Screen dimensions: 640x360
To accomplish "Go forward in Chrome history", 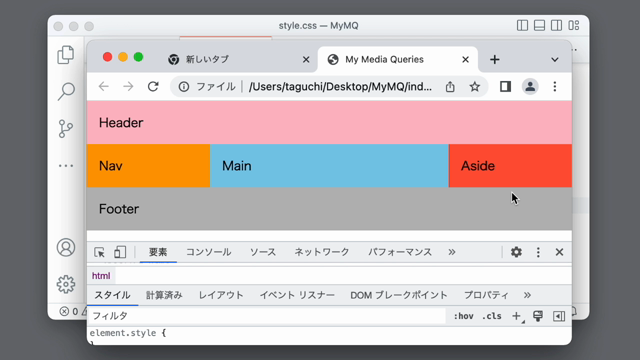I will tap(128, 87).
